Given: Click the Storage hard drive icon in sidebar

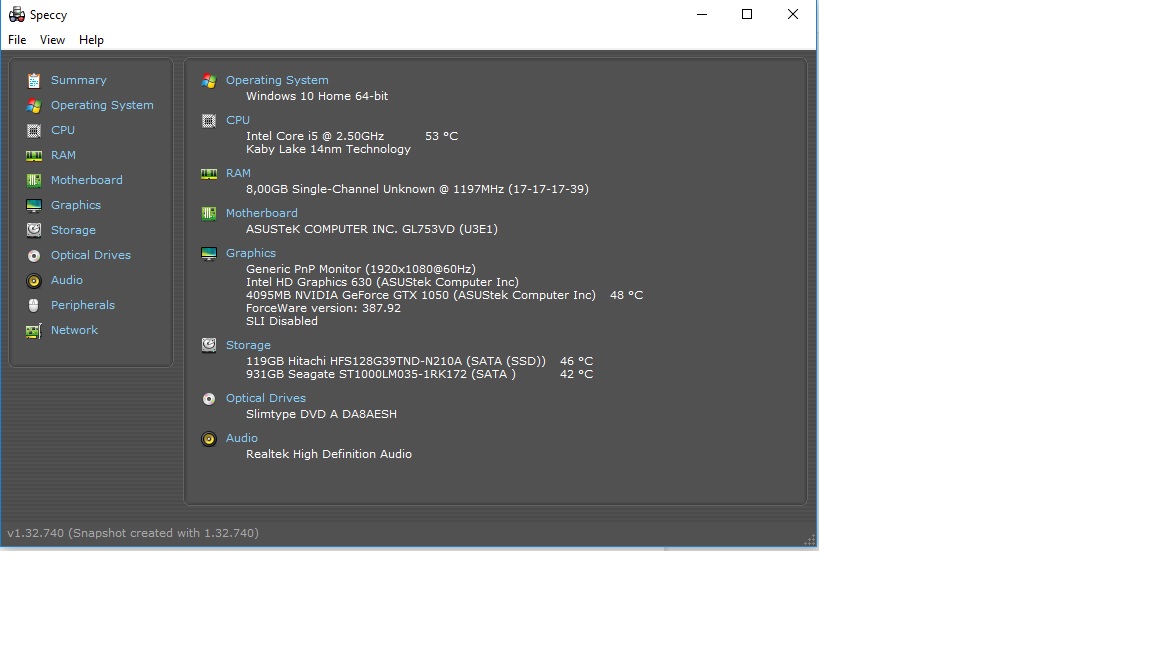Looking at the screenshot, I should [x=34, y=231].
